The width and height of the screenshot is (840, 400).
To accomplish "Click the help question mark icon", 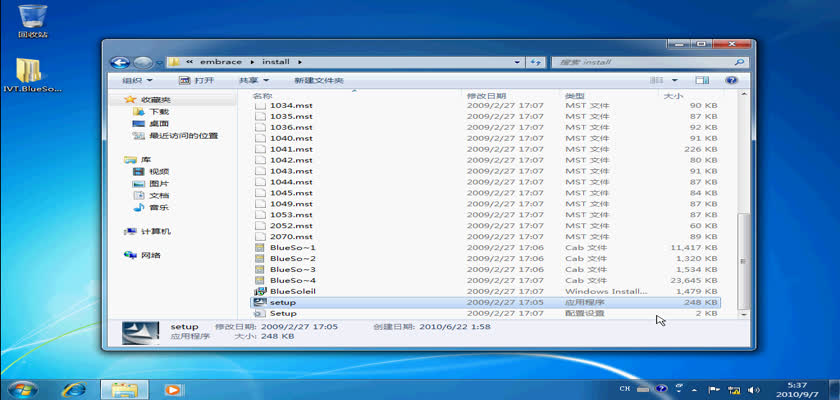I will (x=731, y=80).
